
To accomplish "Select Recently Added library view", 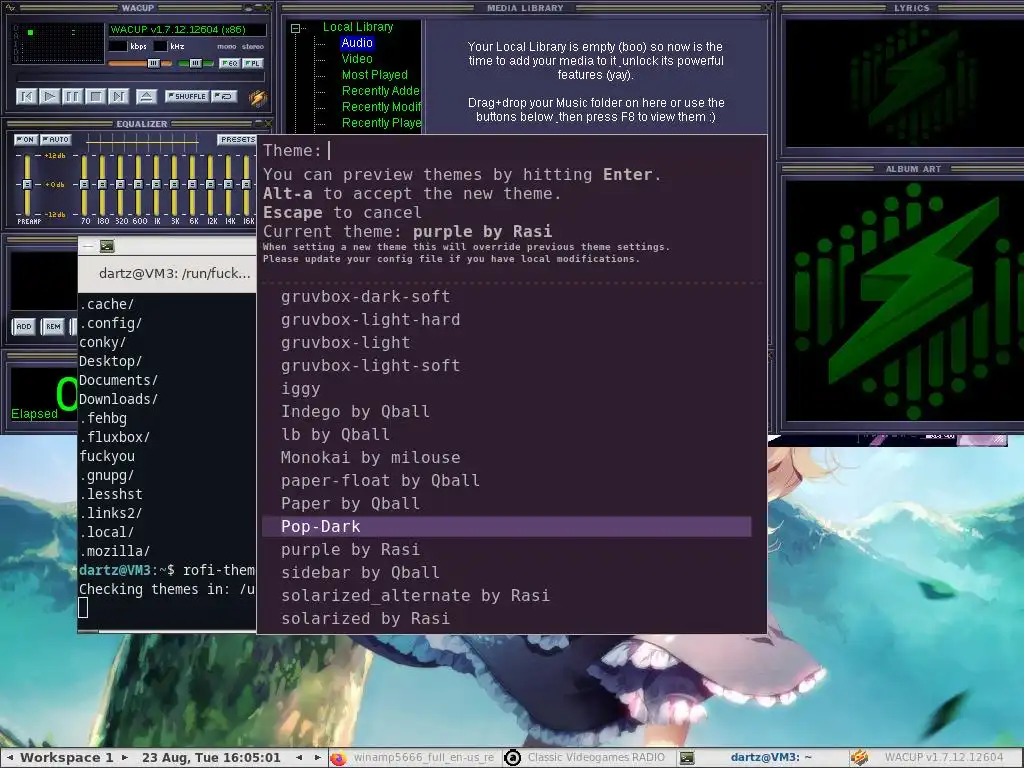I will (x=380, y=91).
